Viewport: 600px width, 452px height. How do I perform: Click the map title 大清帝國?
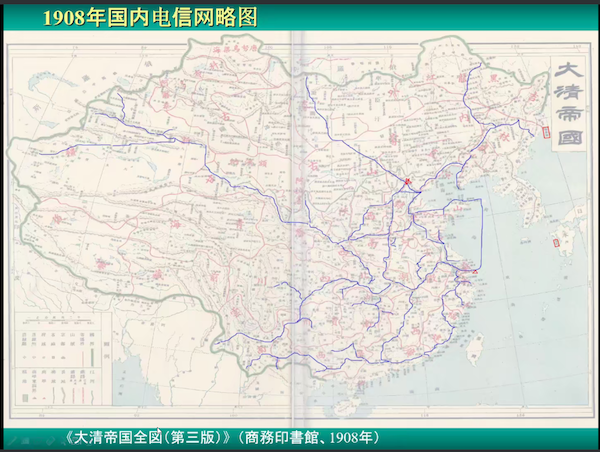569,103
